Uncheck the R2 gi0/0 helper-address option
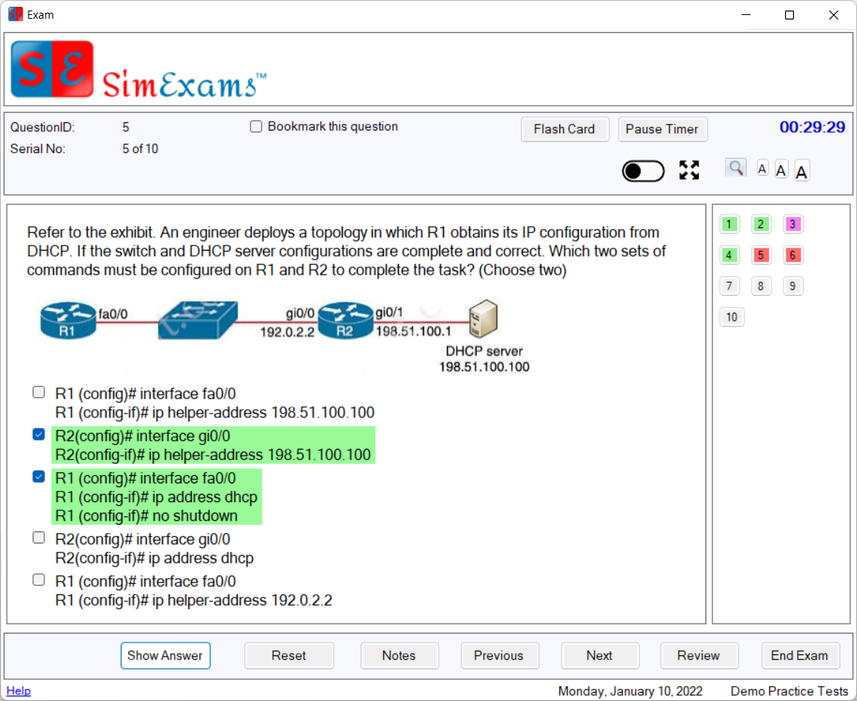Image resolution: width=857 pixels, height=701 pixels. point(39,435)
